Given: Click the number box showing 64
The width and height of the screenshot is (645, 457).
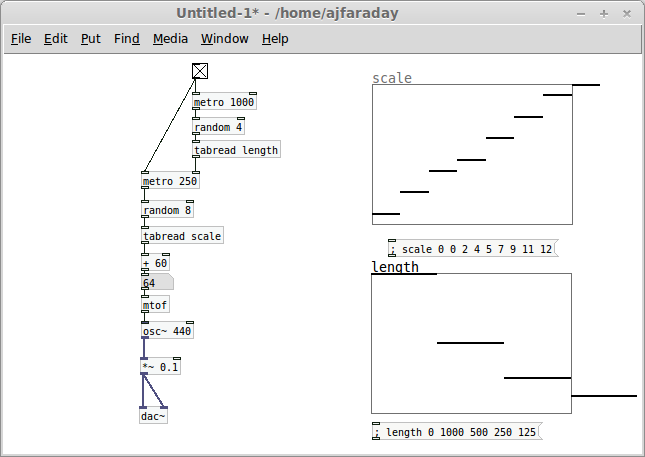Looking at the screenshot, I should (157, 283).
